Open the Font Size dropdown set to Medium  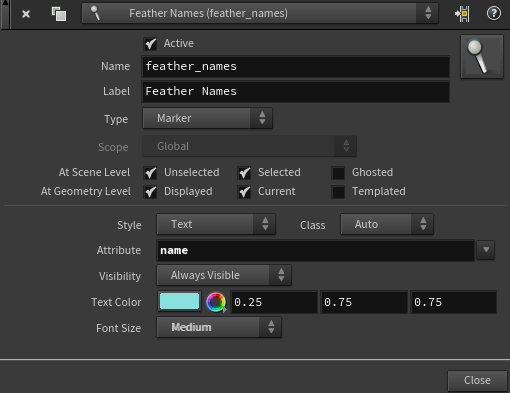[x=219, y=327]
